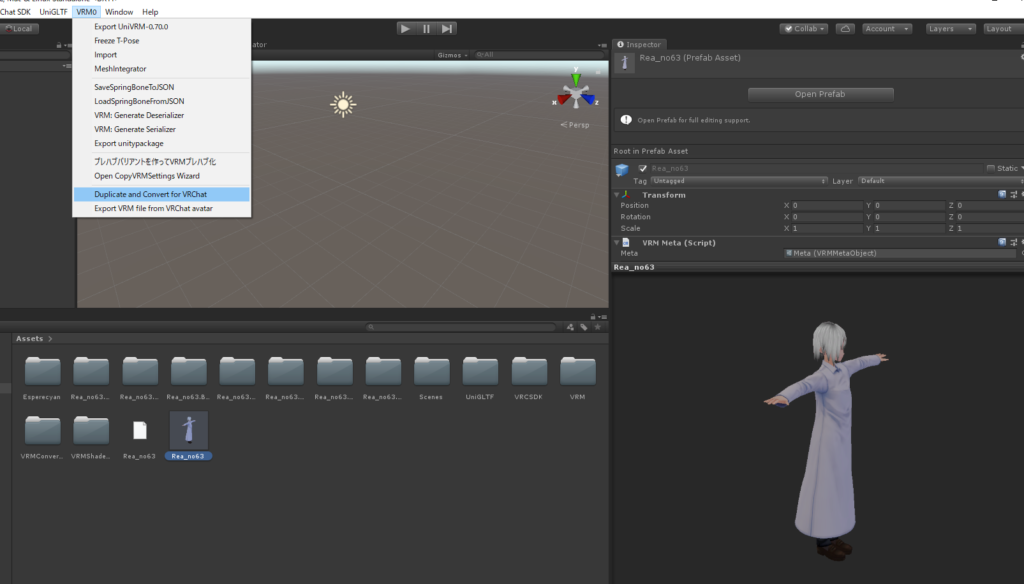
Task: Click the blue Z axis cone of gizmo
Action: 589,99
